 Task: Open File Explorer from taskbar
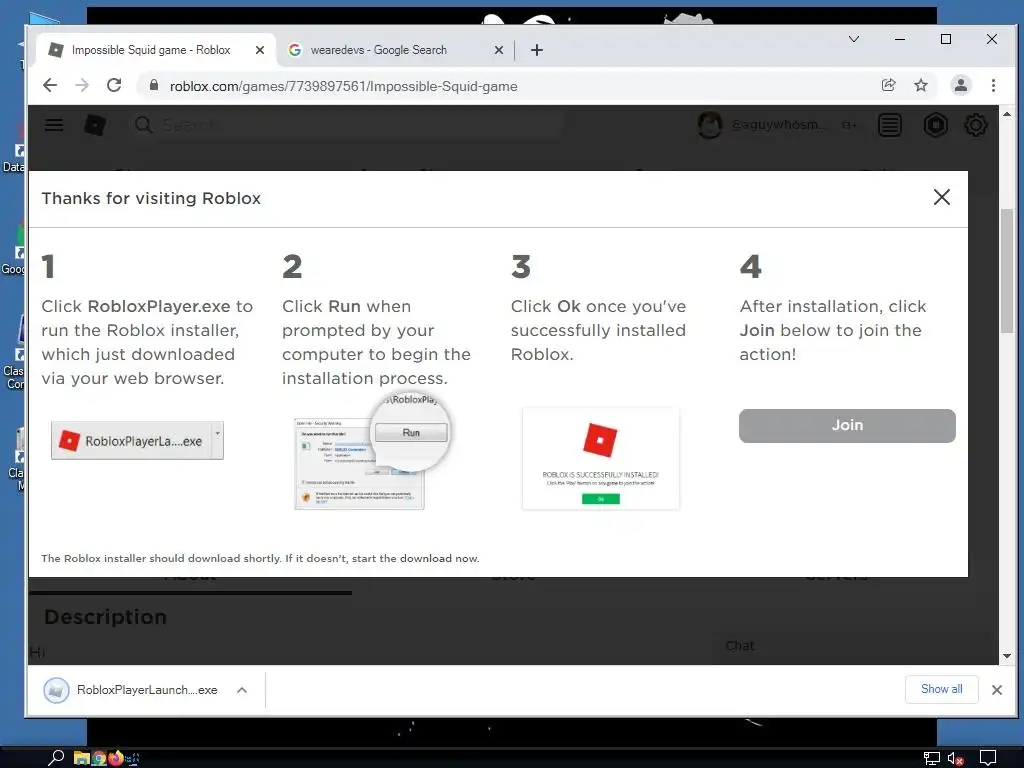coord(81,758)
